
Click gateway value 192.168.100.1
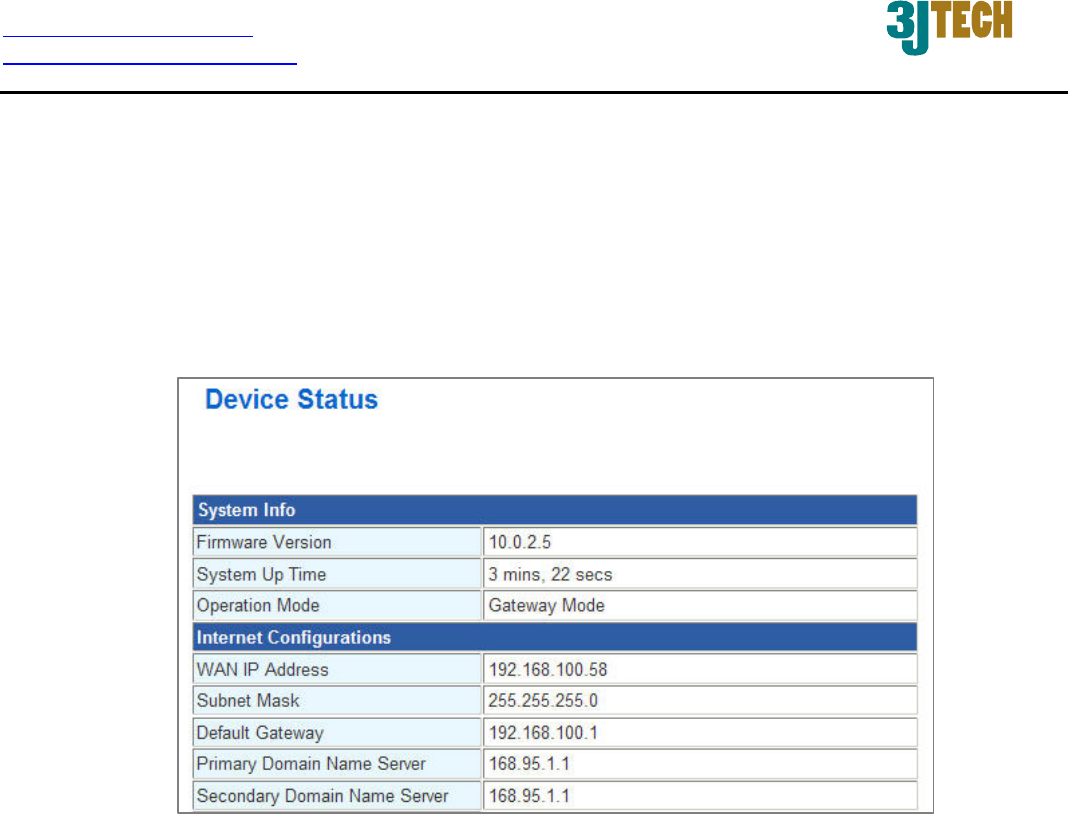pyautogui.click(x=543, y=733)
